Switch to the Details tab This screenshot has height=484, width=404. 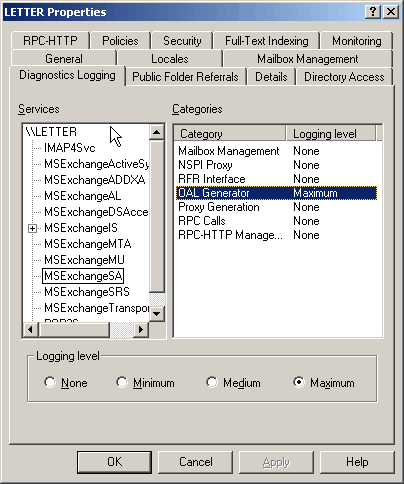point(271,77)
